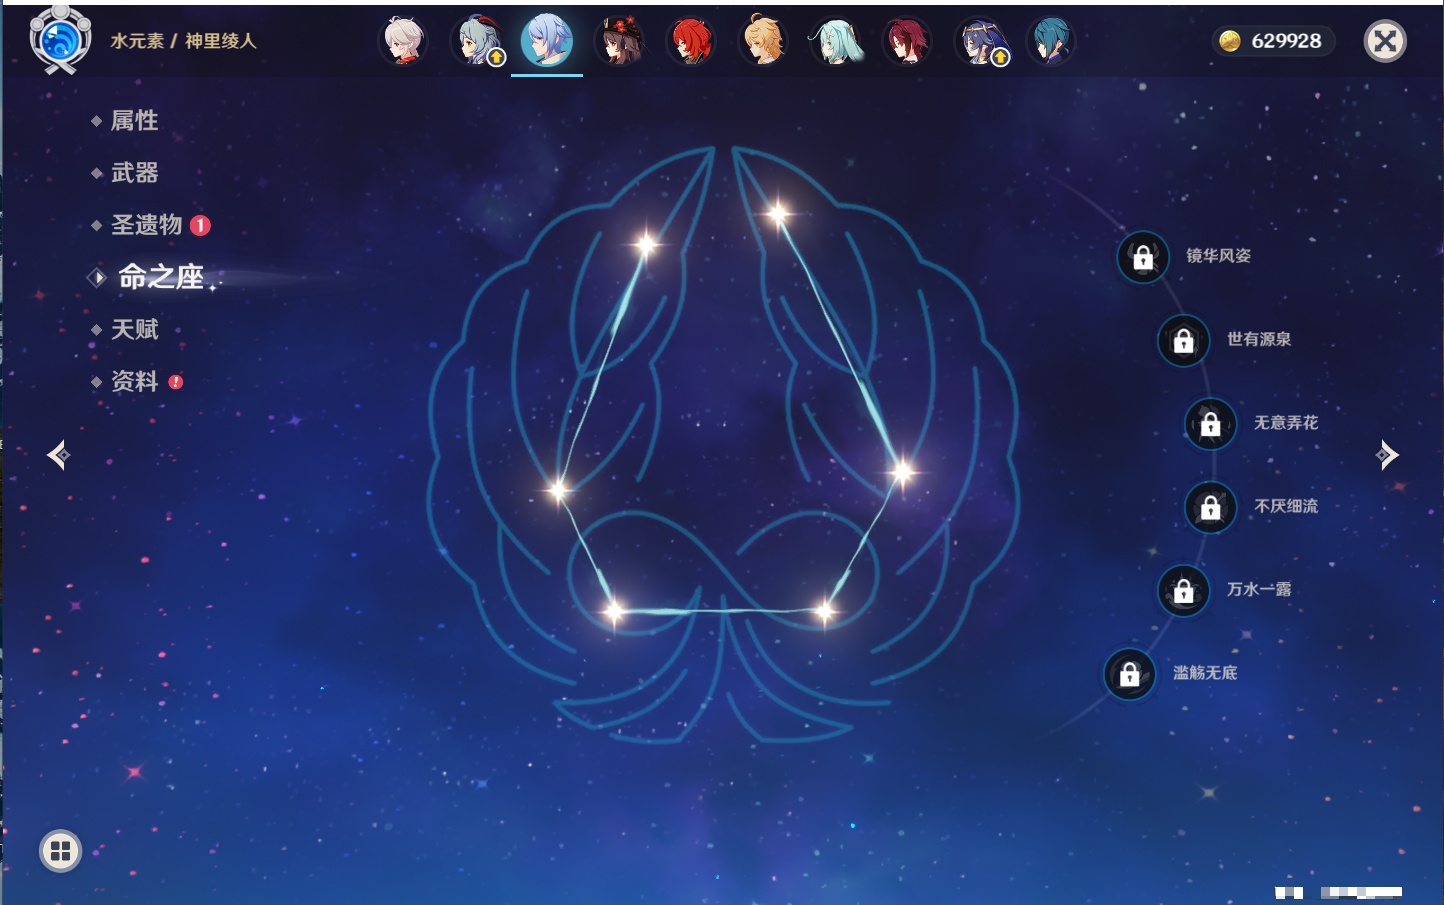Image resolution: width=1444 pixels, height=905 pixels.
Task: Click the 万水一露 constellation label
Action: tap(1259, 589)
